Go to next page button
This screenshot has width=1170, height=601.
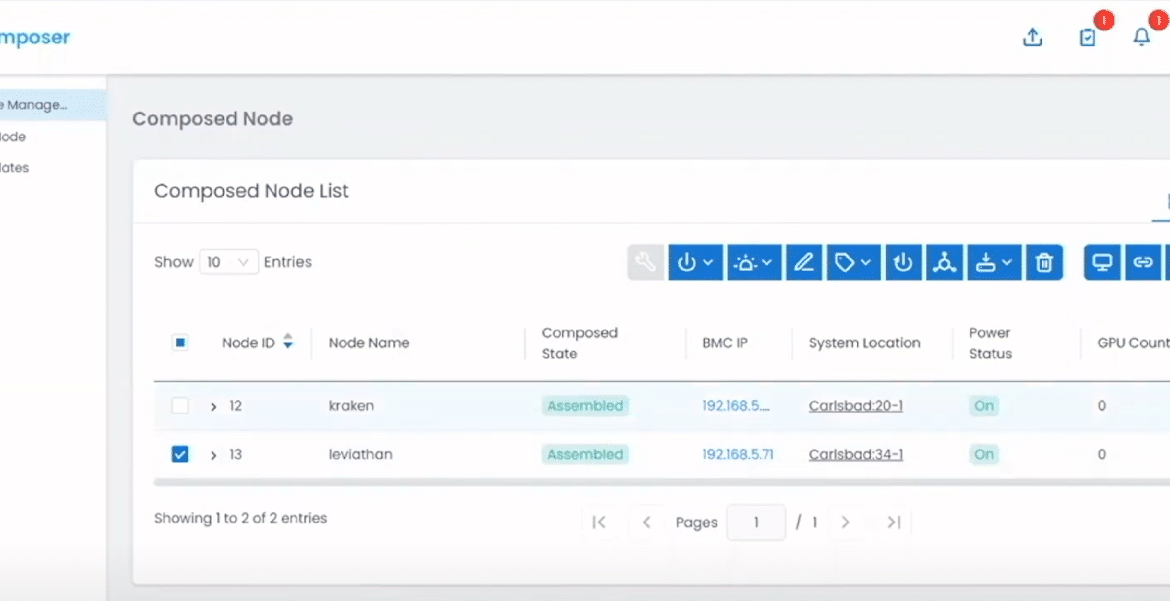(x=845, y=523)
